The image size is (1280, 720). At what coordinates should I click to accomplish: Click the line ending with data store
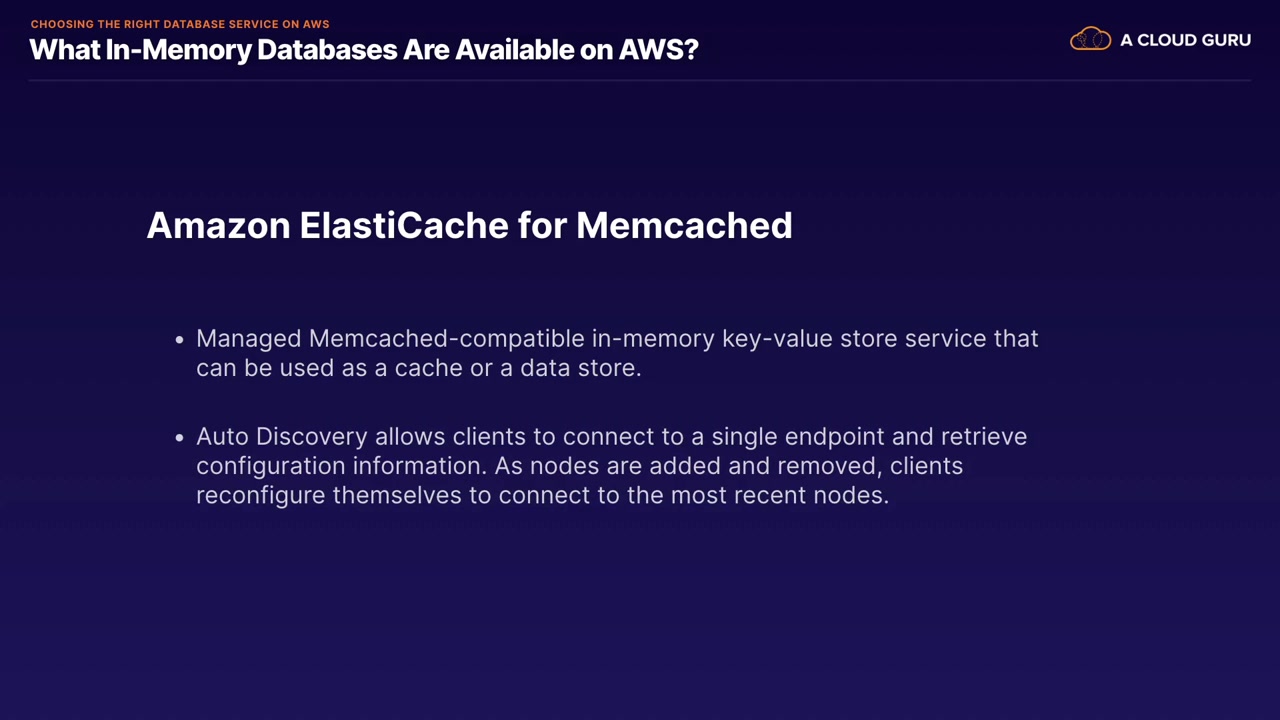[418, 368]
